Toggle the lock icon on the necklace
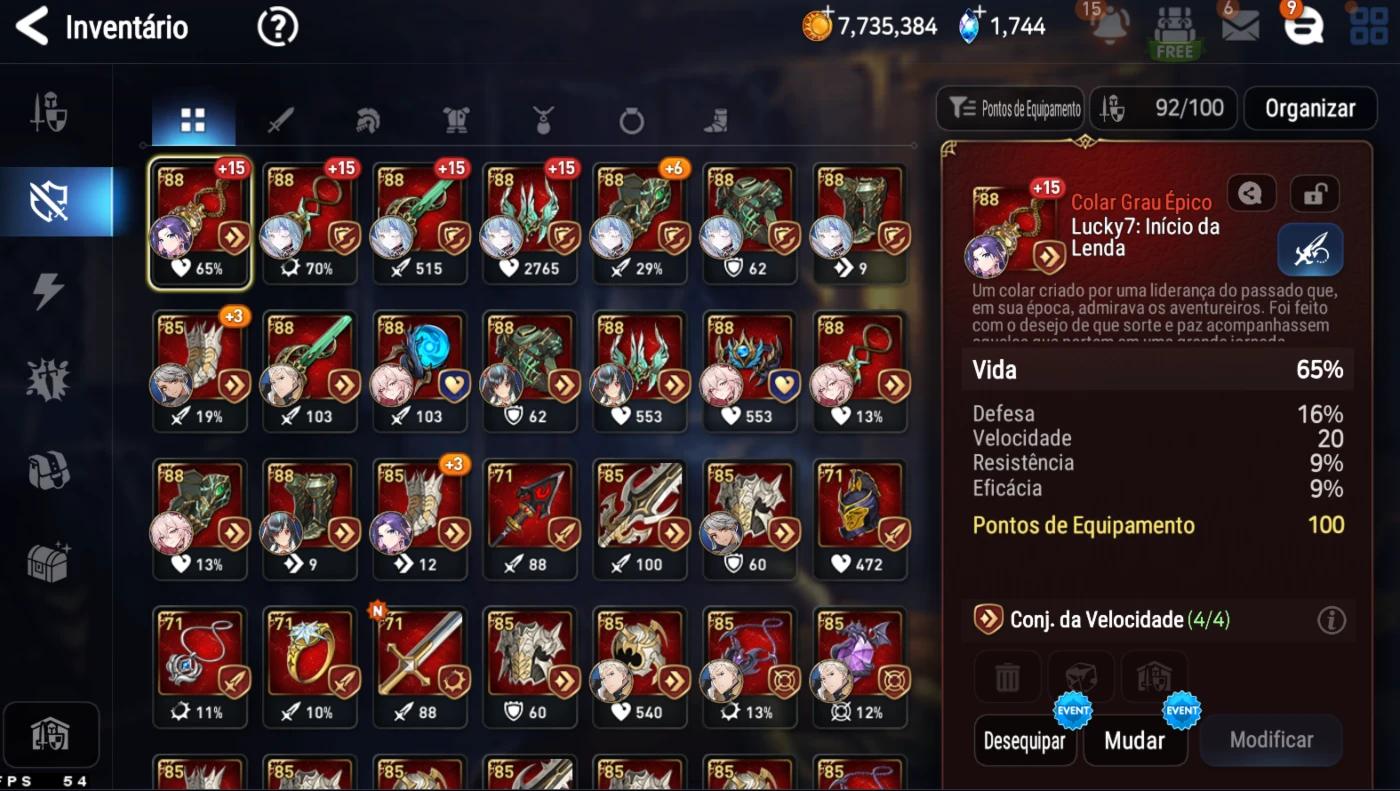Image resolution: width=1400 pixels, height=791 pixels. click(1314, 193)
